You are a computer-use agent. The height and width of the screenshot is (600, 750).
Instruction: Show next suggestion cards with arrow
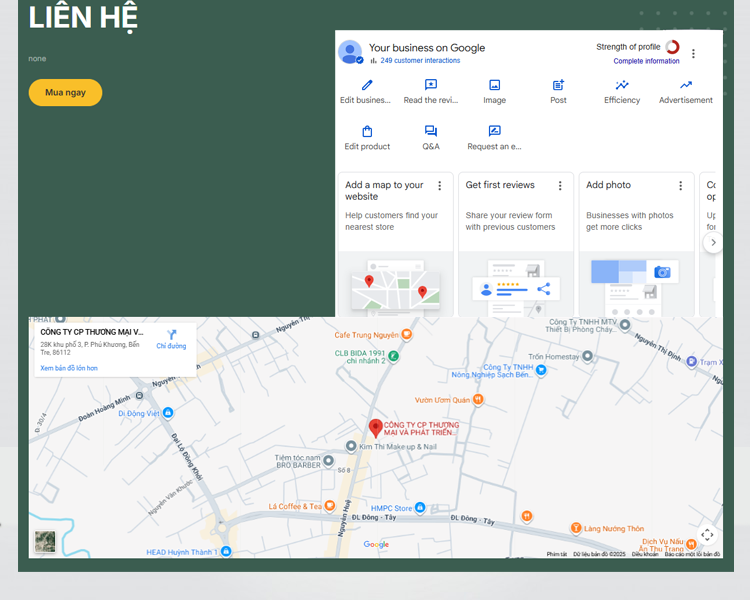(713, 243)
